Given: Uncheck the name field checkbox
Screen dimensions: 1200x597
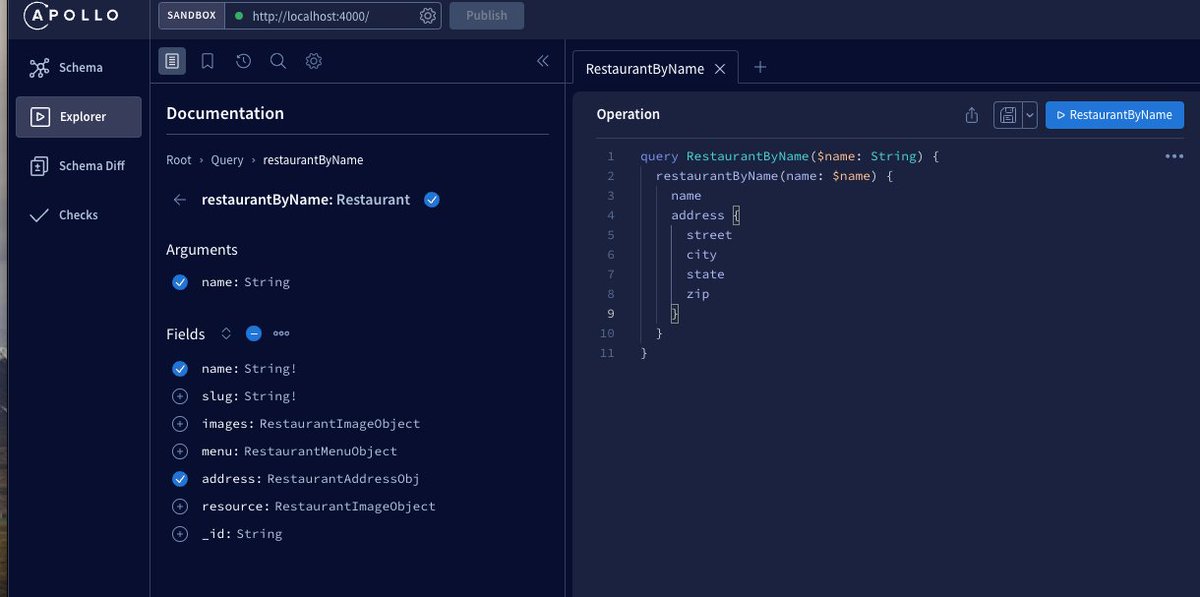Looking at the screenshot, I should pyautogui.click(x=180, y=368).
